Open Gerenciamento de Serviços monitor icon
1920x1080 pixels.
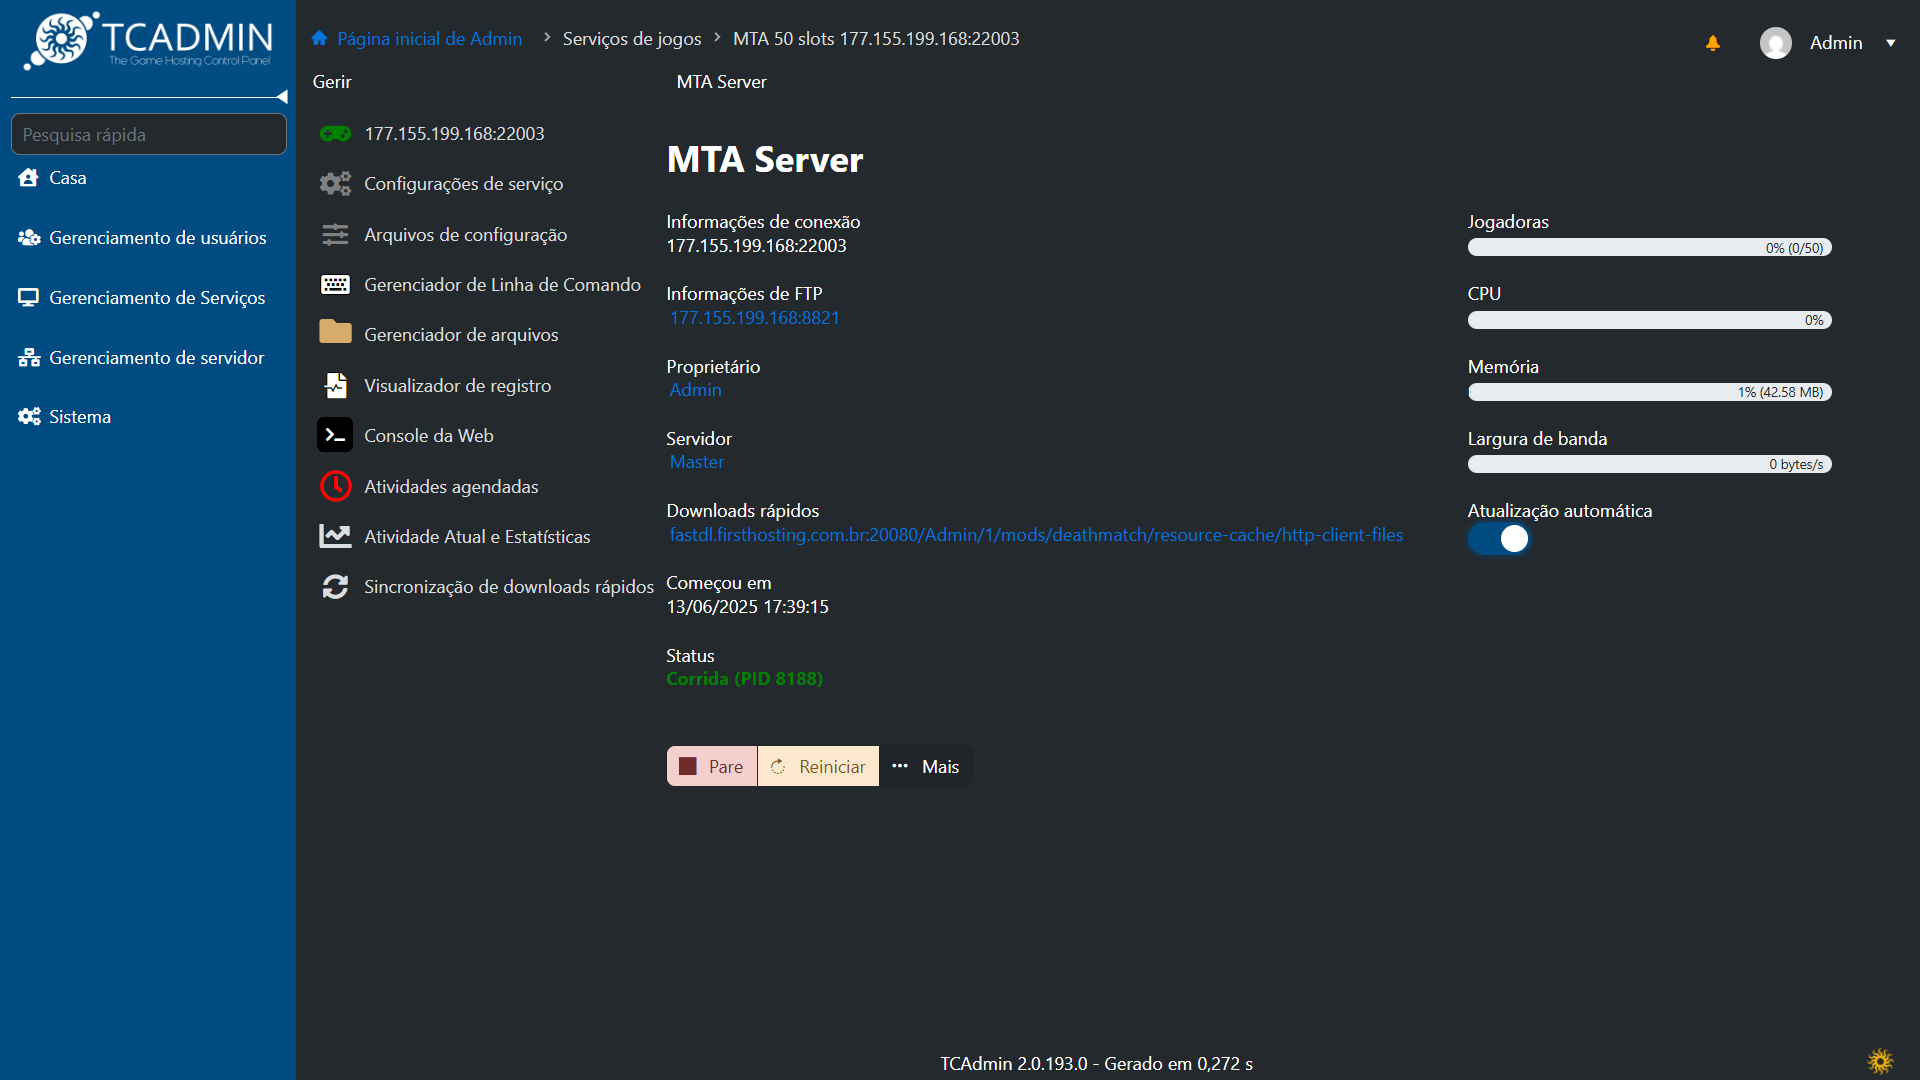coord(28,298)
